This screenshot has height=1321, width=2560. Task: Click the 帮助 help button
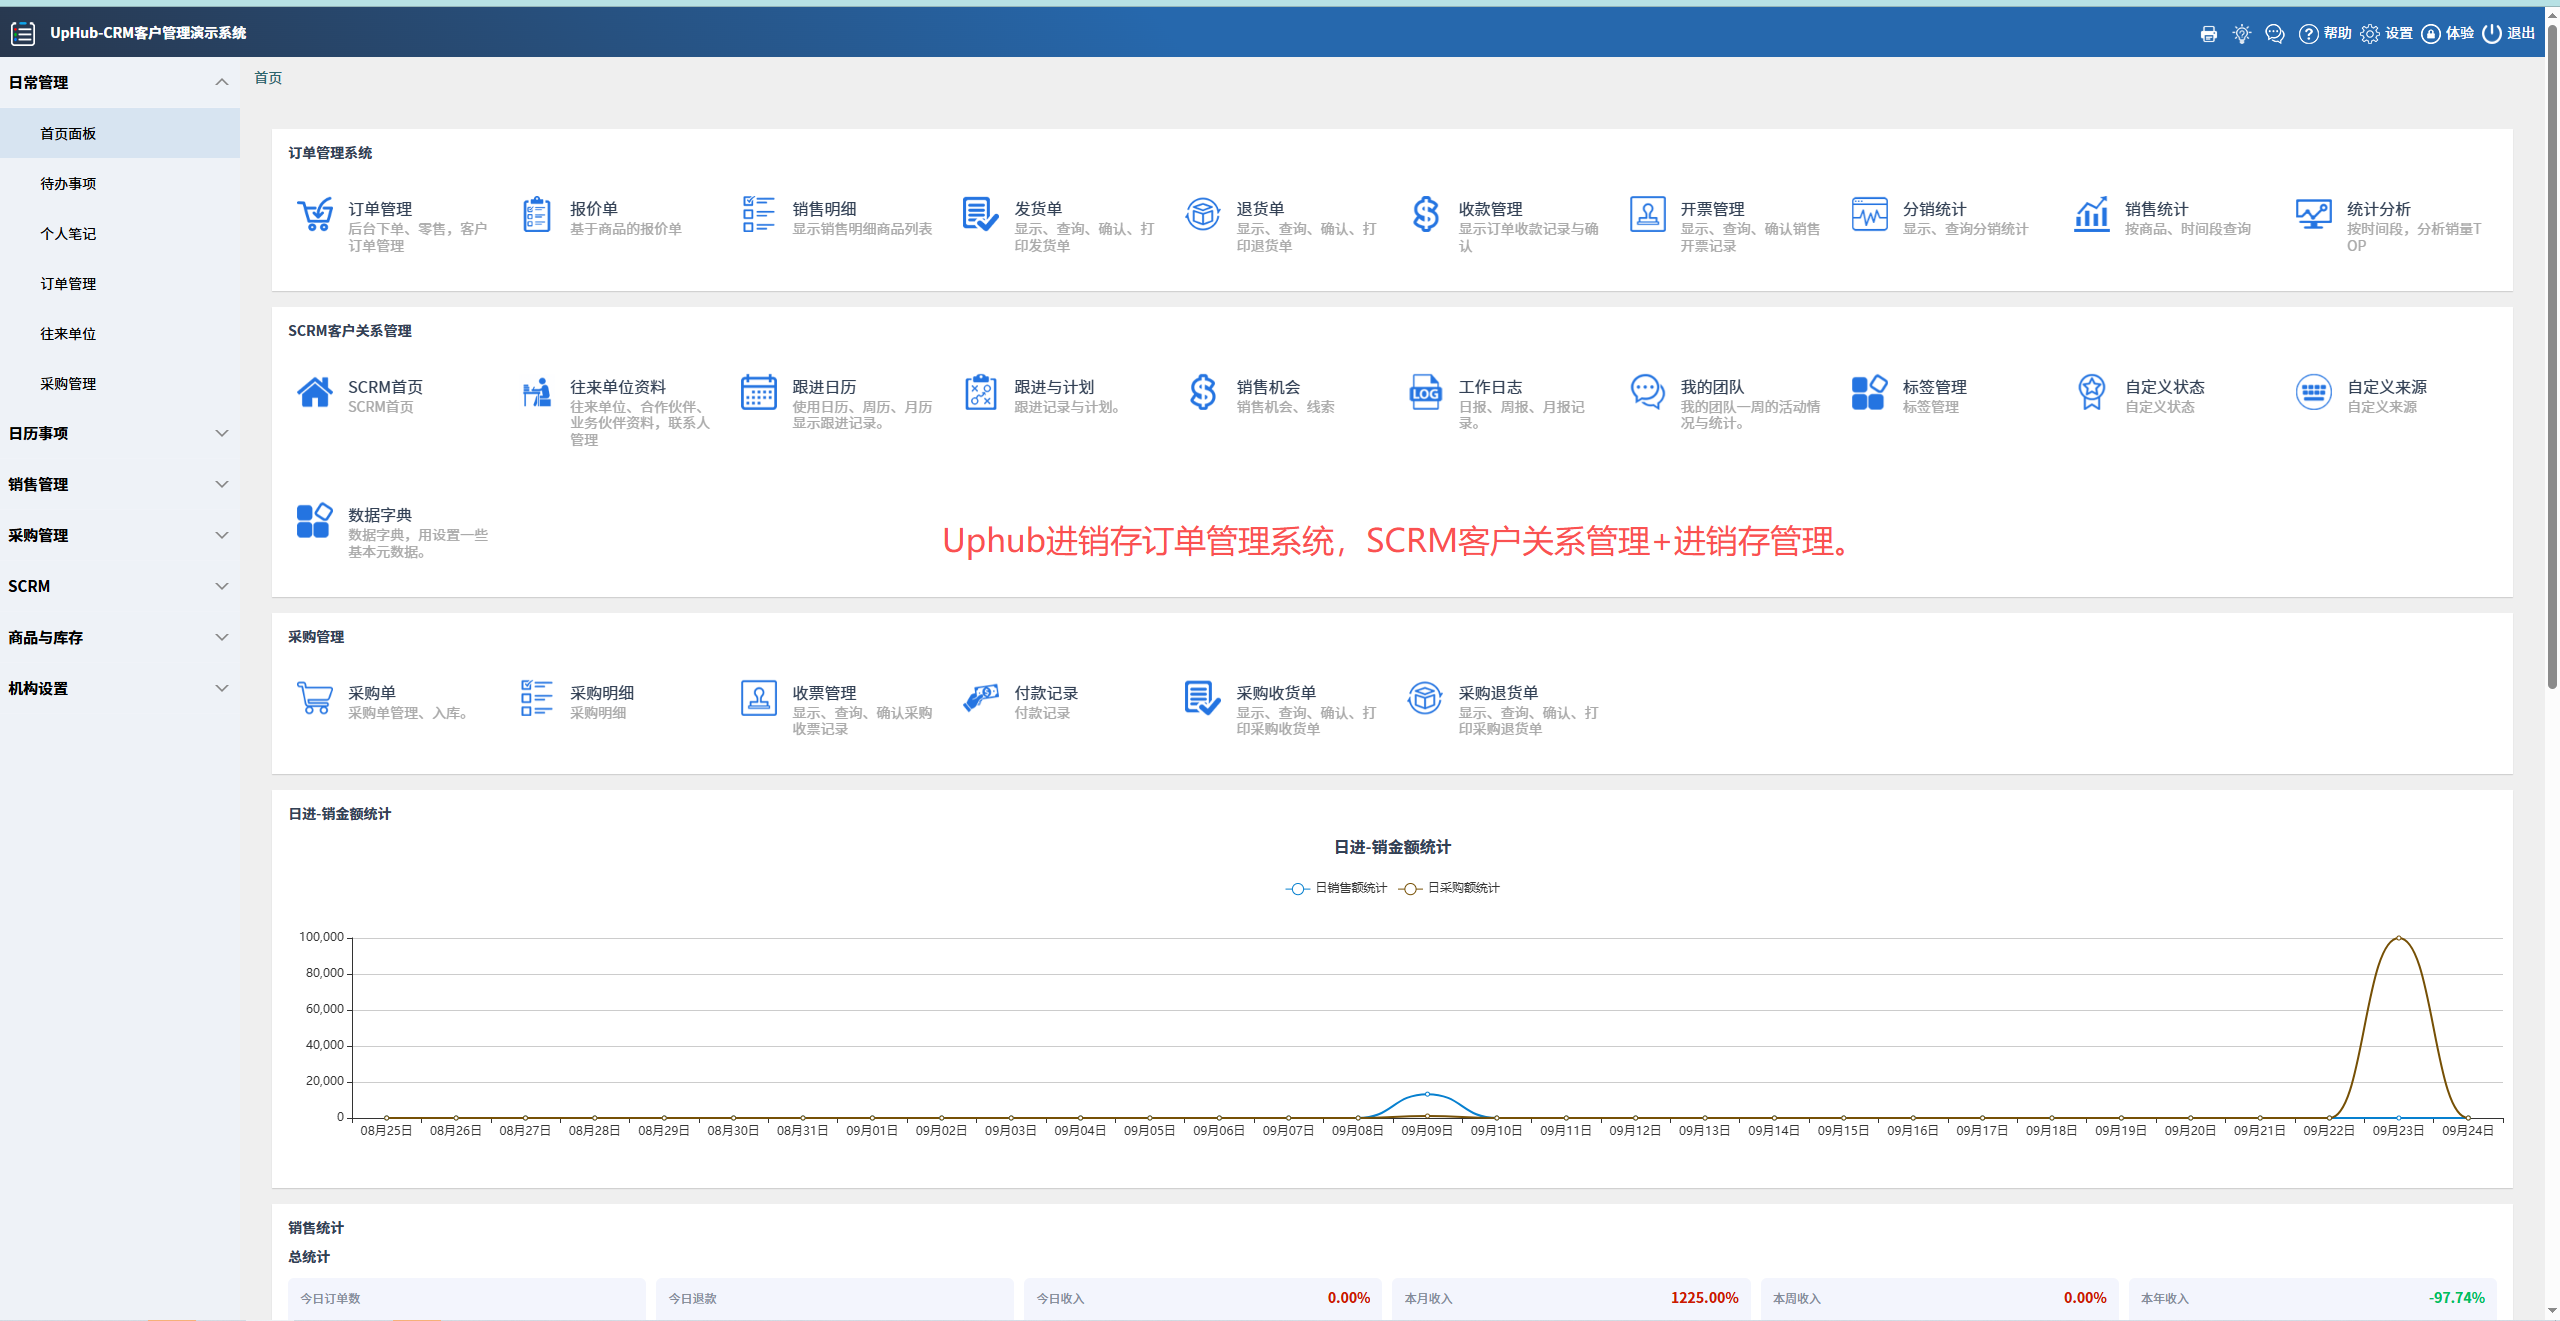coord(2325,34)
